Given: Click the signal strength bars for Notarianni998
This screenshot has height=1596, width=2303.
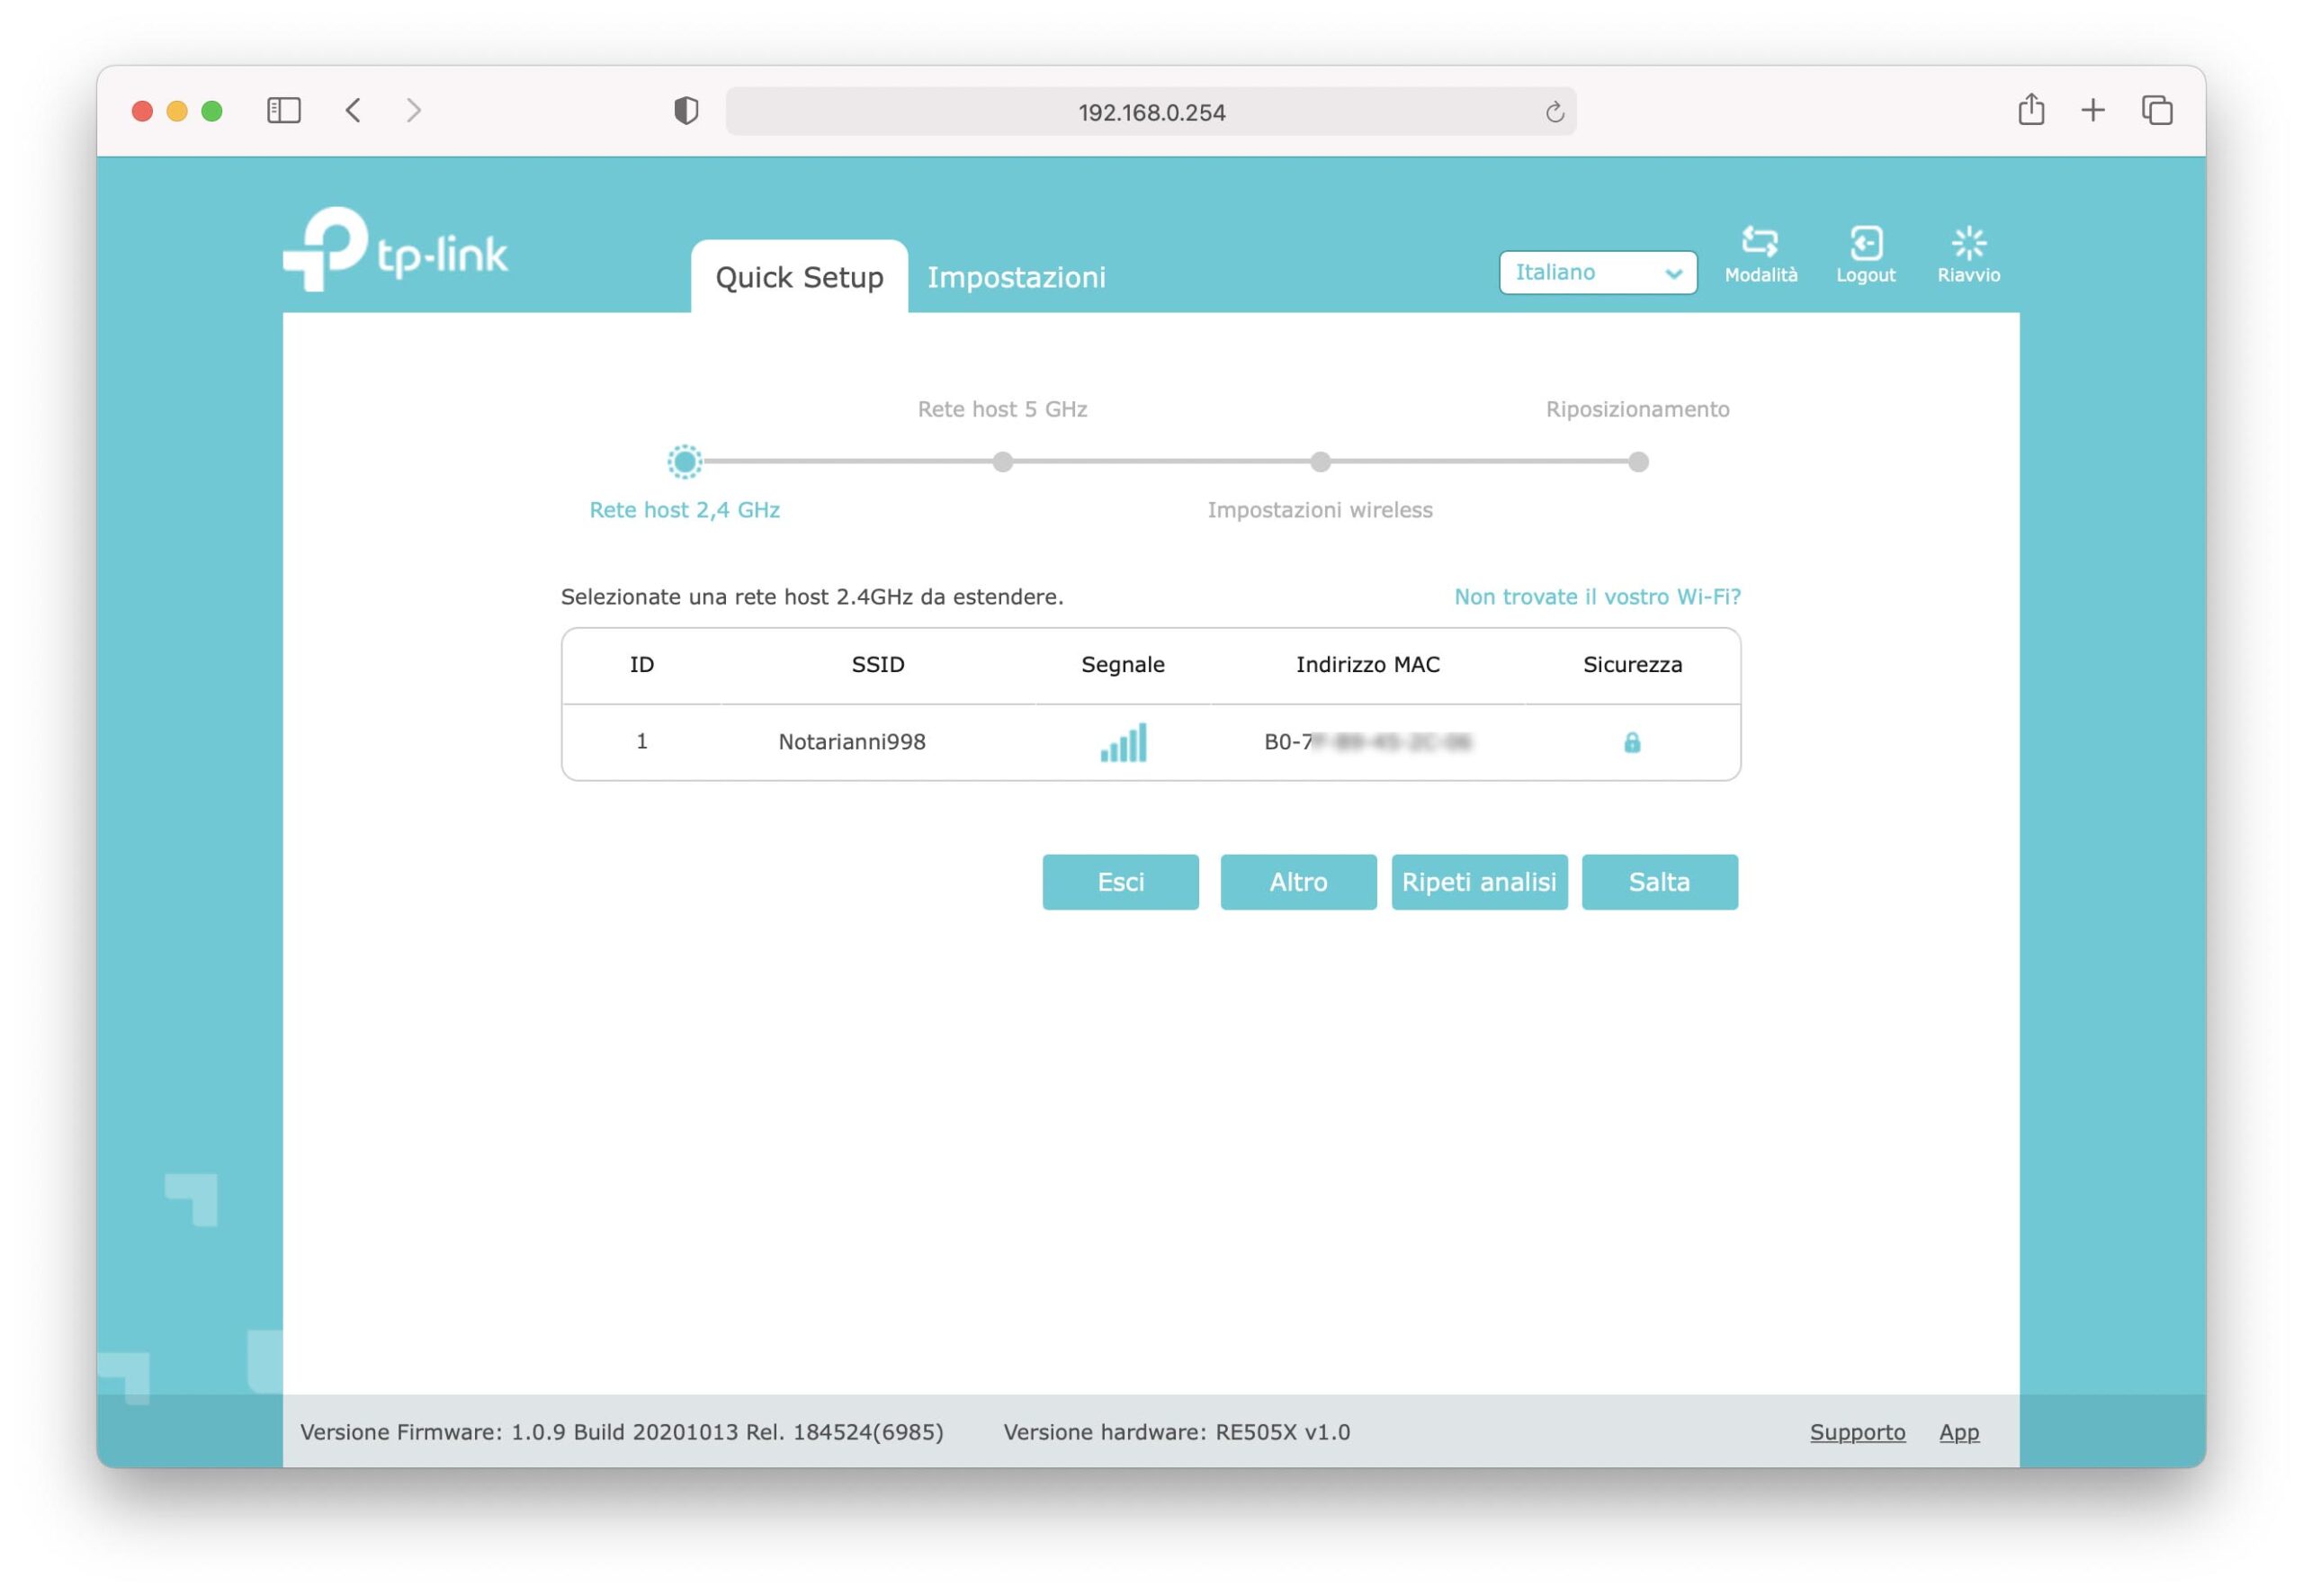Looking at the screenshot, I should (x=1123, y=743).
